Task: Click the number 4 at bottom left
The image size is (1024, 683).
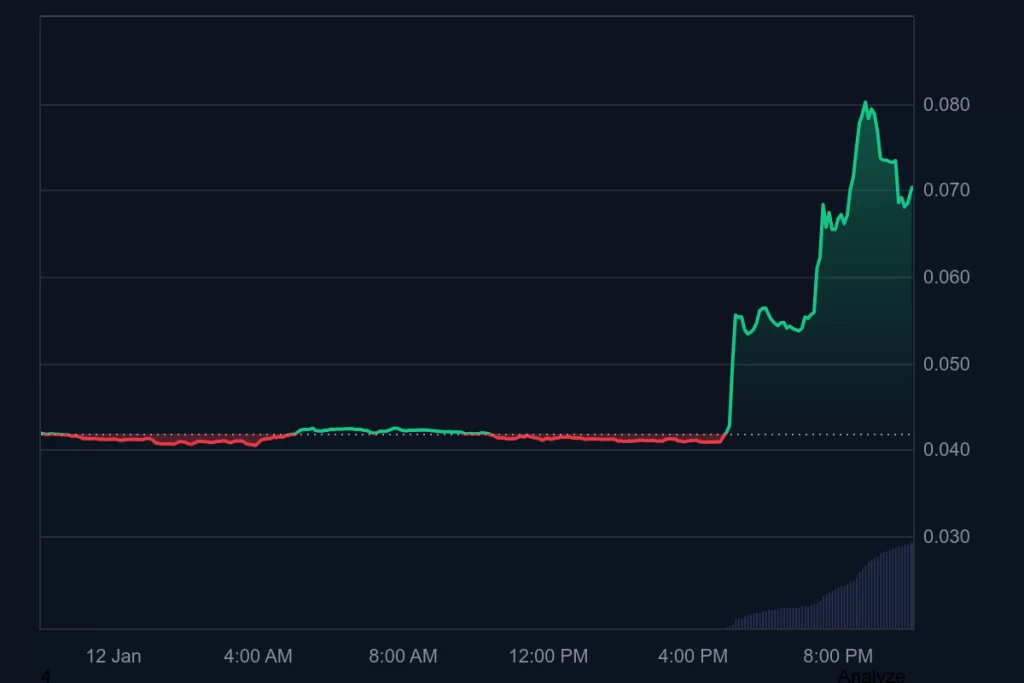Action: (45, 676)
